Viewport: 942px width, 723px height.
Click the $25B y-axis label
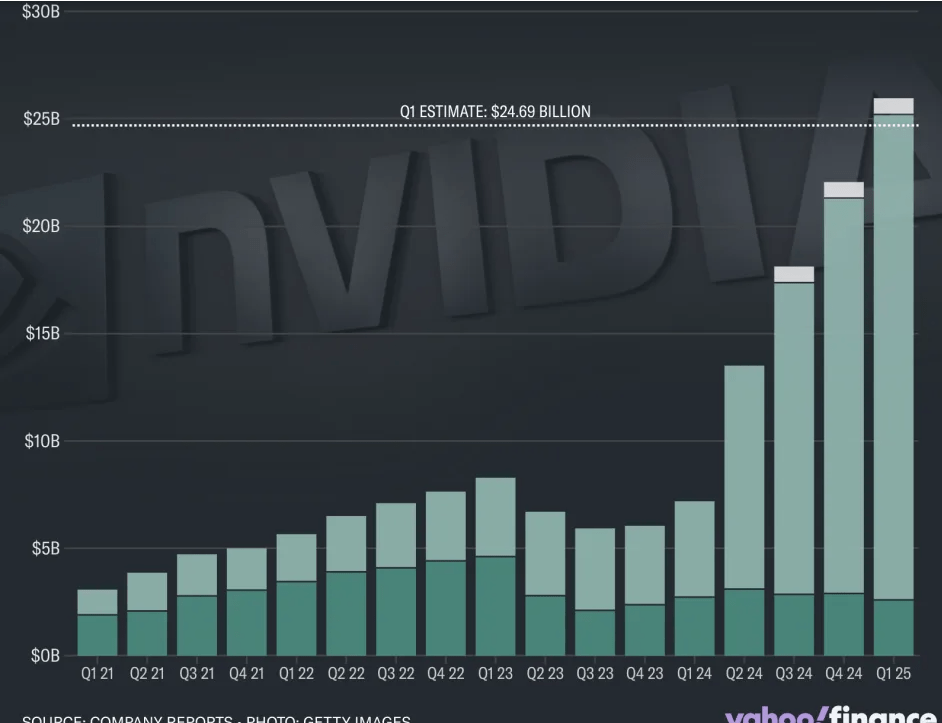pos(41,119)
